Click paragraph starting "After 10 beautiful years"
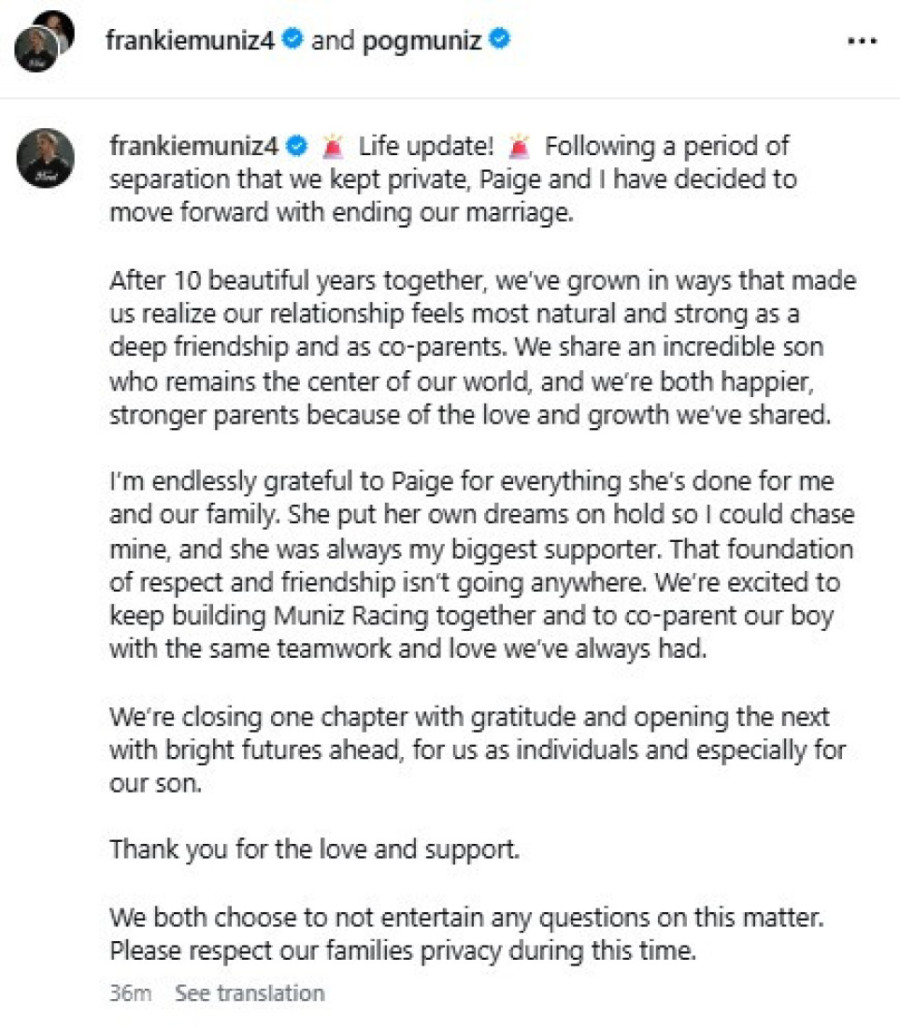This screenshot has height=1028, width=900. coord(483,347)
